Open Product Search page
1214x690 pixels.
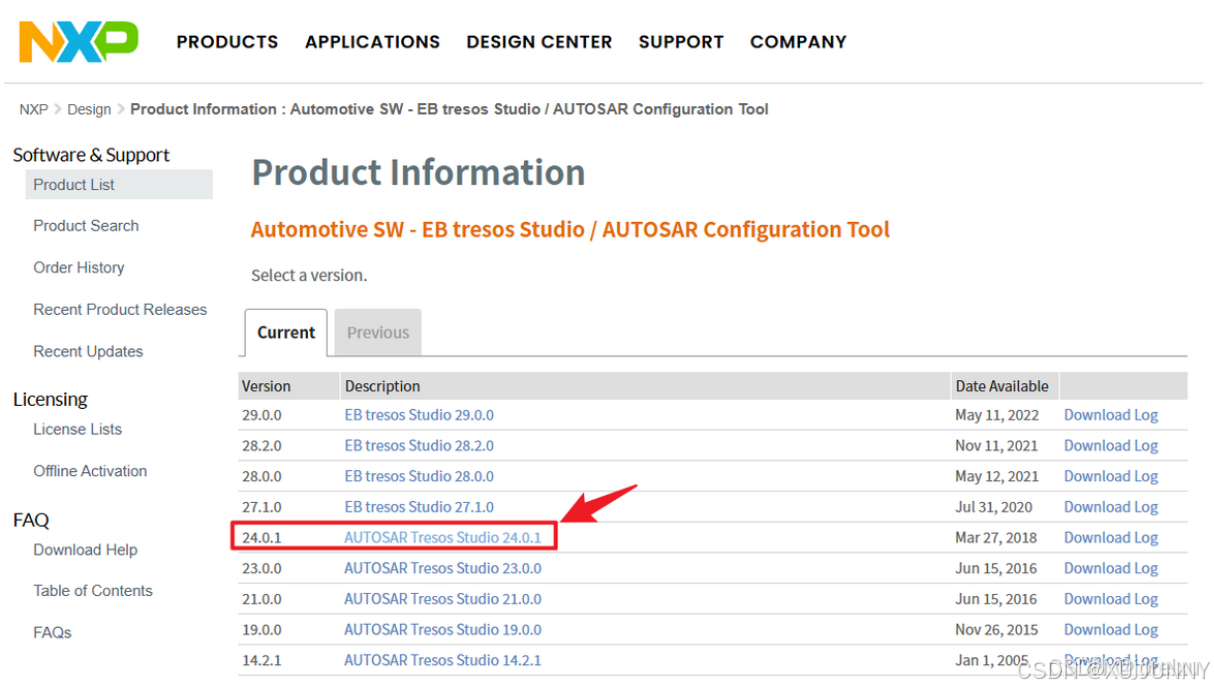86,226
